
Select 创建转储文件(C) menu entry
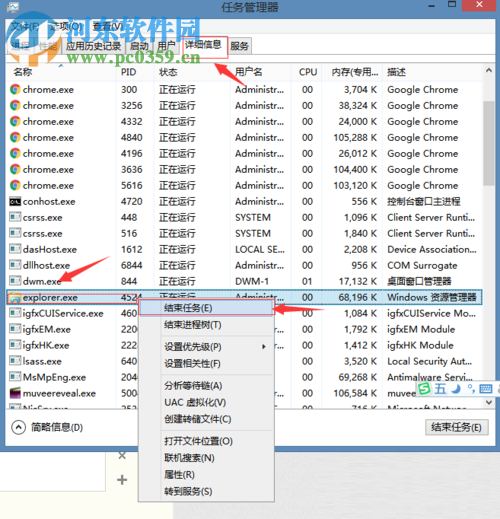[206, 419]
